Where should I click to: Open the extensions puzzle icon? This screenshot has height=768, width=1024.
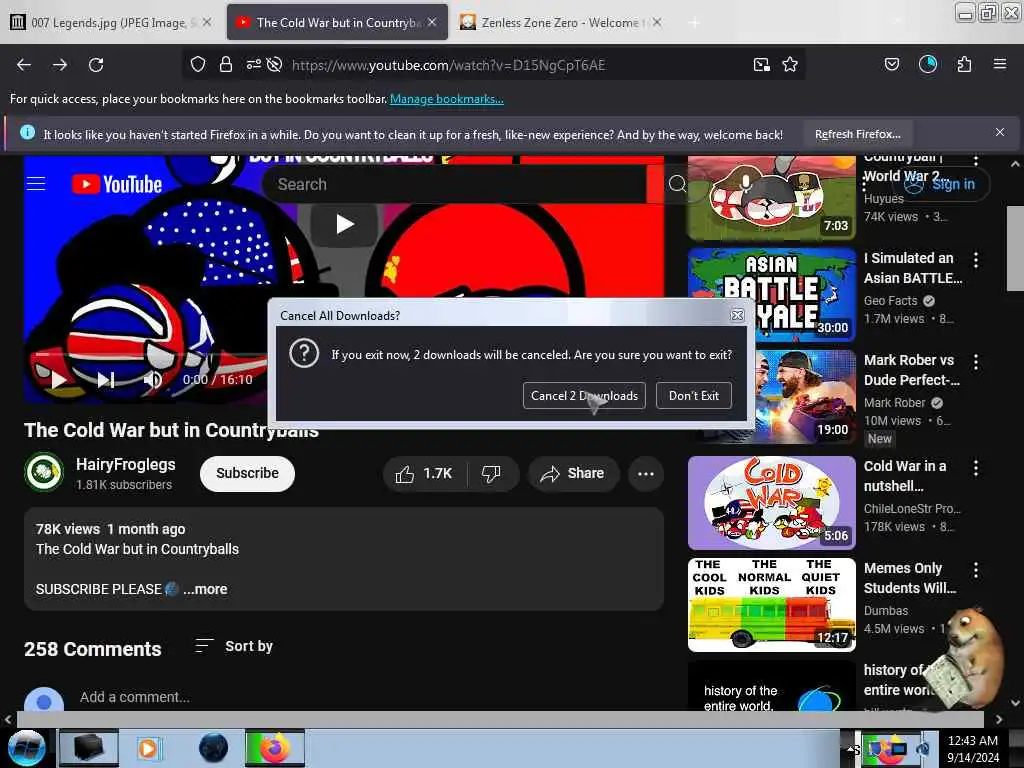click(964, 64)
